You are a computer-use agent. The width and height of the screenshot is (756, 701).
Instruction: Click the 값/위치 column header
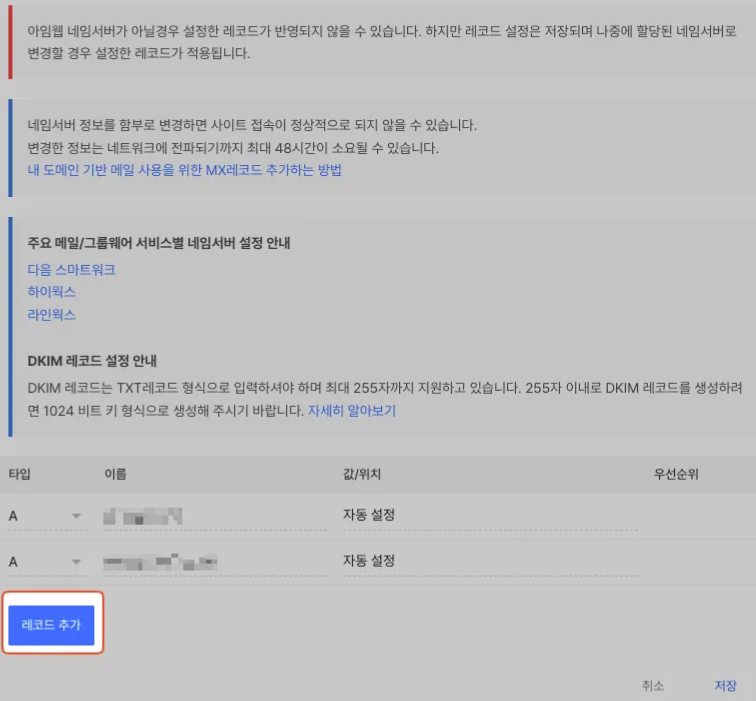coord(362,474)
